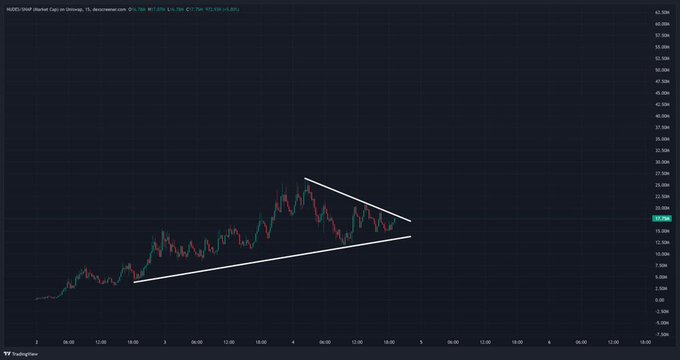This screenshot has height=360, width=680.
Task: Click date label 5 on time axis
Action: click(x=421, y=342)
